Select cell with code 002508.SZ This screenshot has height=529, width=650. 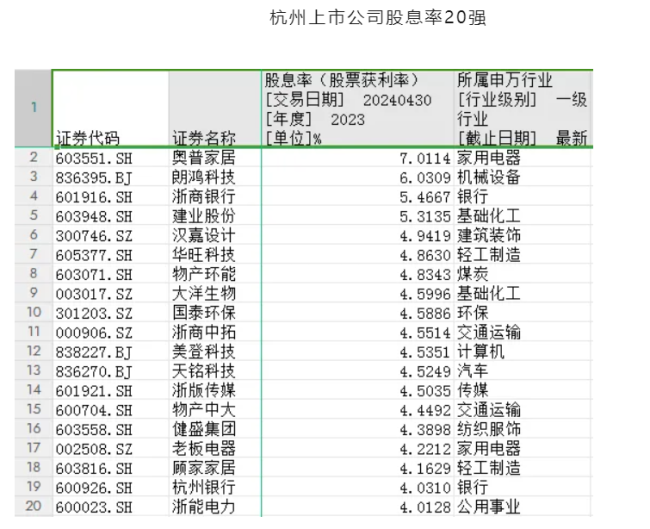[x=111, y=449]
